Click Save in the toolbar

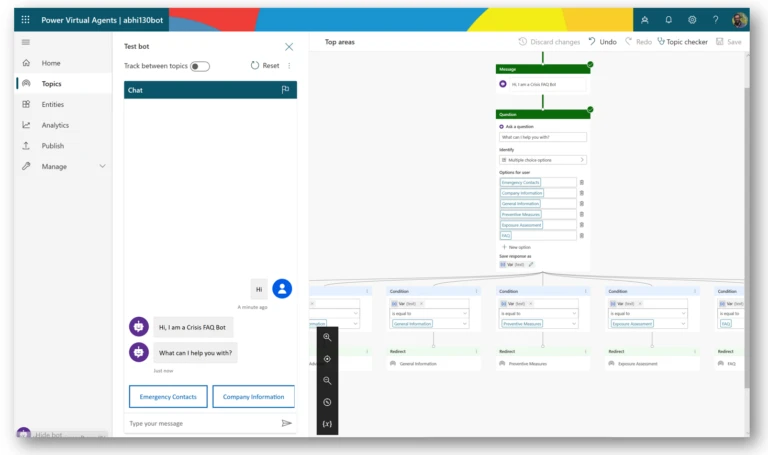[x=729, y=42]
